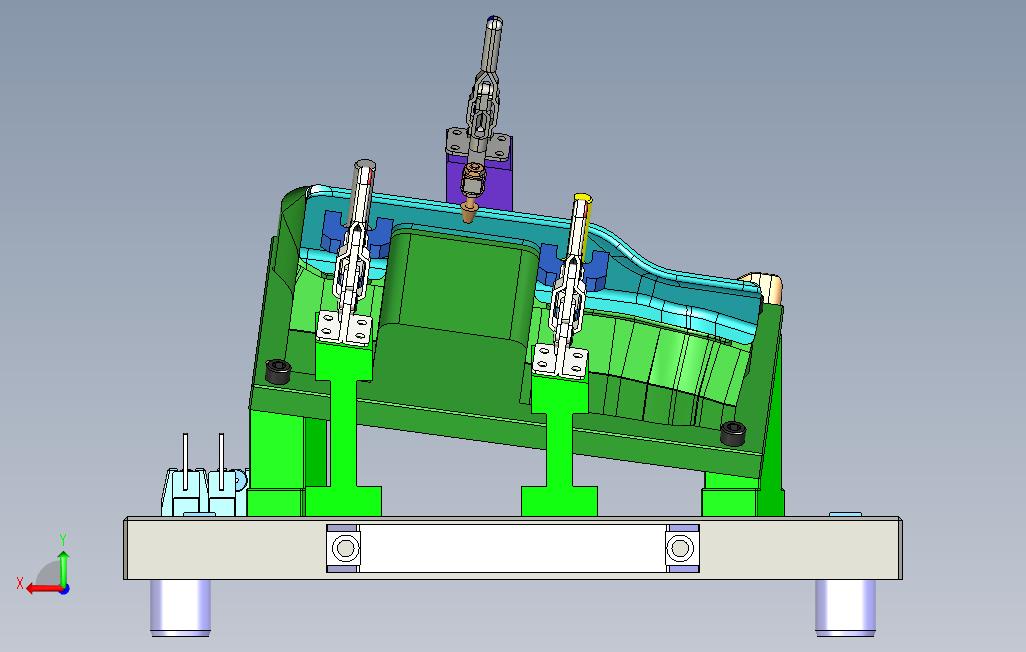Click the blue origin sphere of the triad
The height and width of the screenshot is (652, 1026).
point(64,589)
